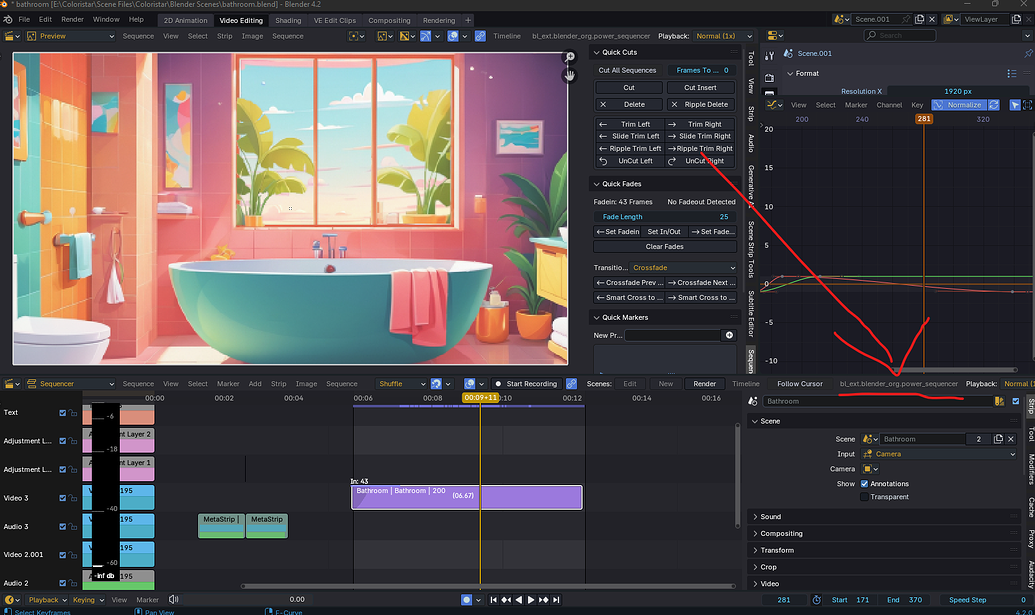Toggle the Bathroom strip mute checkbox in sidebar
Screen dimensions: 1035x615
(1016, 401)
